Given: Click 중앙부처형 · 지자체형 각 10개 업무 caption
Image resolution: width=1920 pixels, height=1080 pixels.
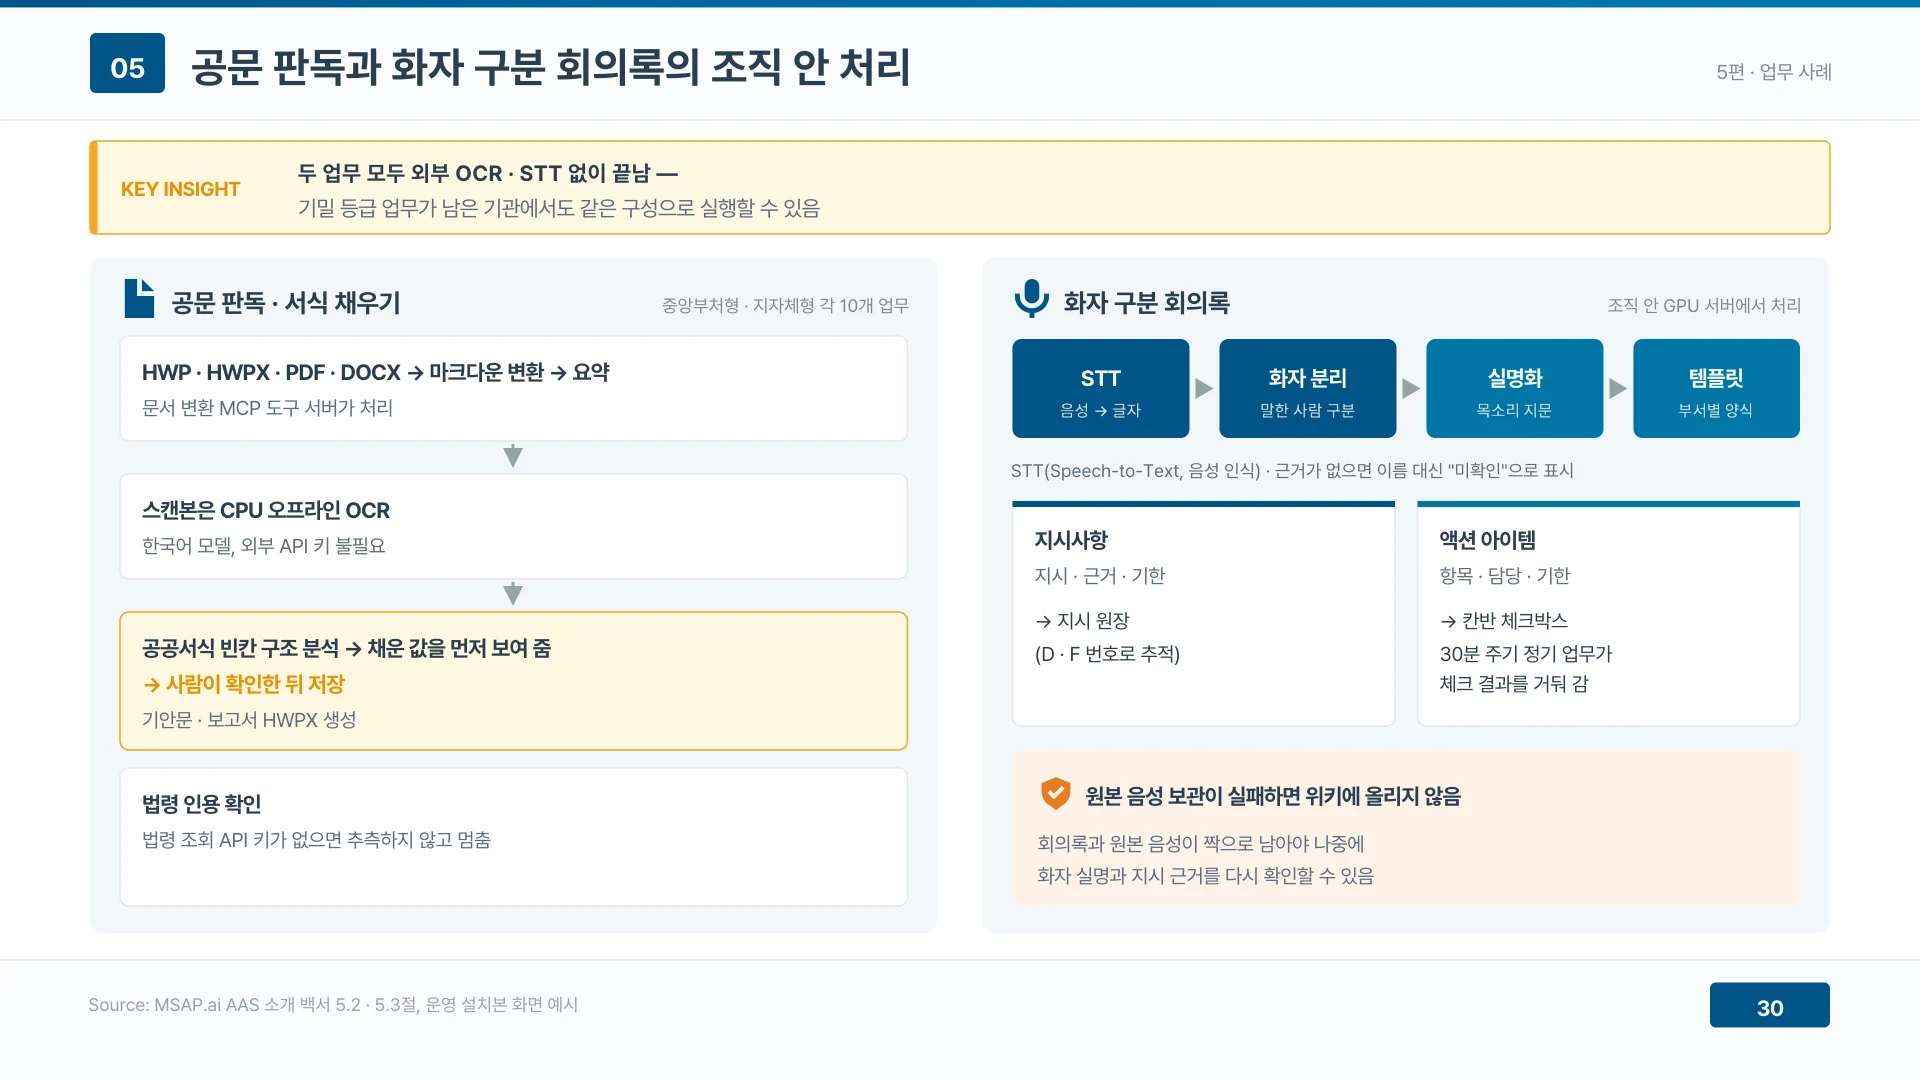Looking at the screenshot, I should (x=784, y=305).
